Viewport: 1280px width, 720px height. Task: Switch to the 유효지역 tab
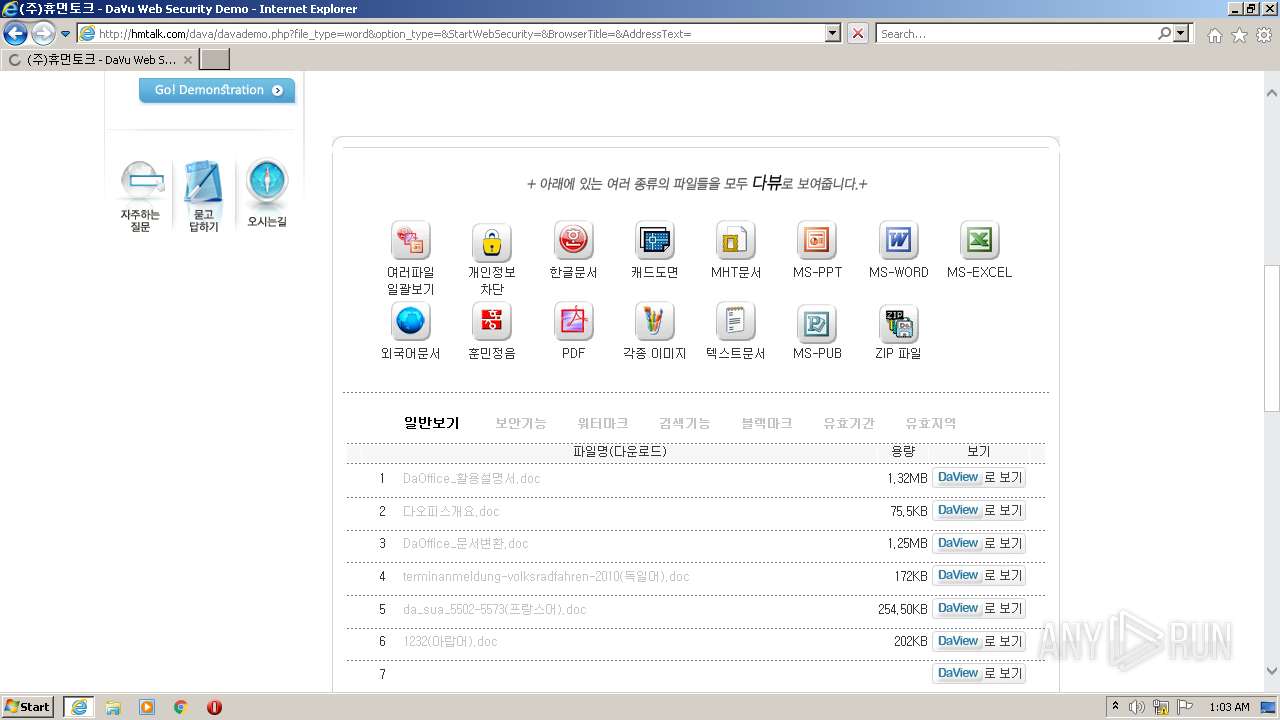(931, 424)
